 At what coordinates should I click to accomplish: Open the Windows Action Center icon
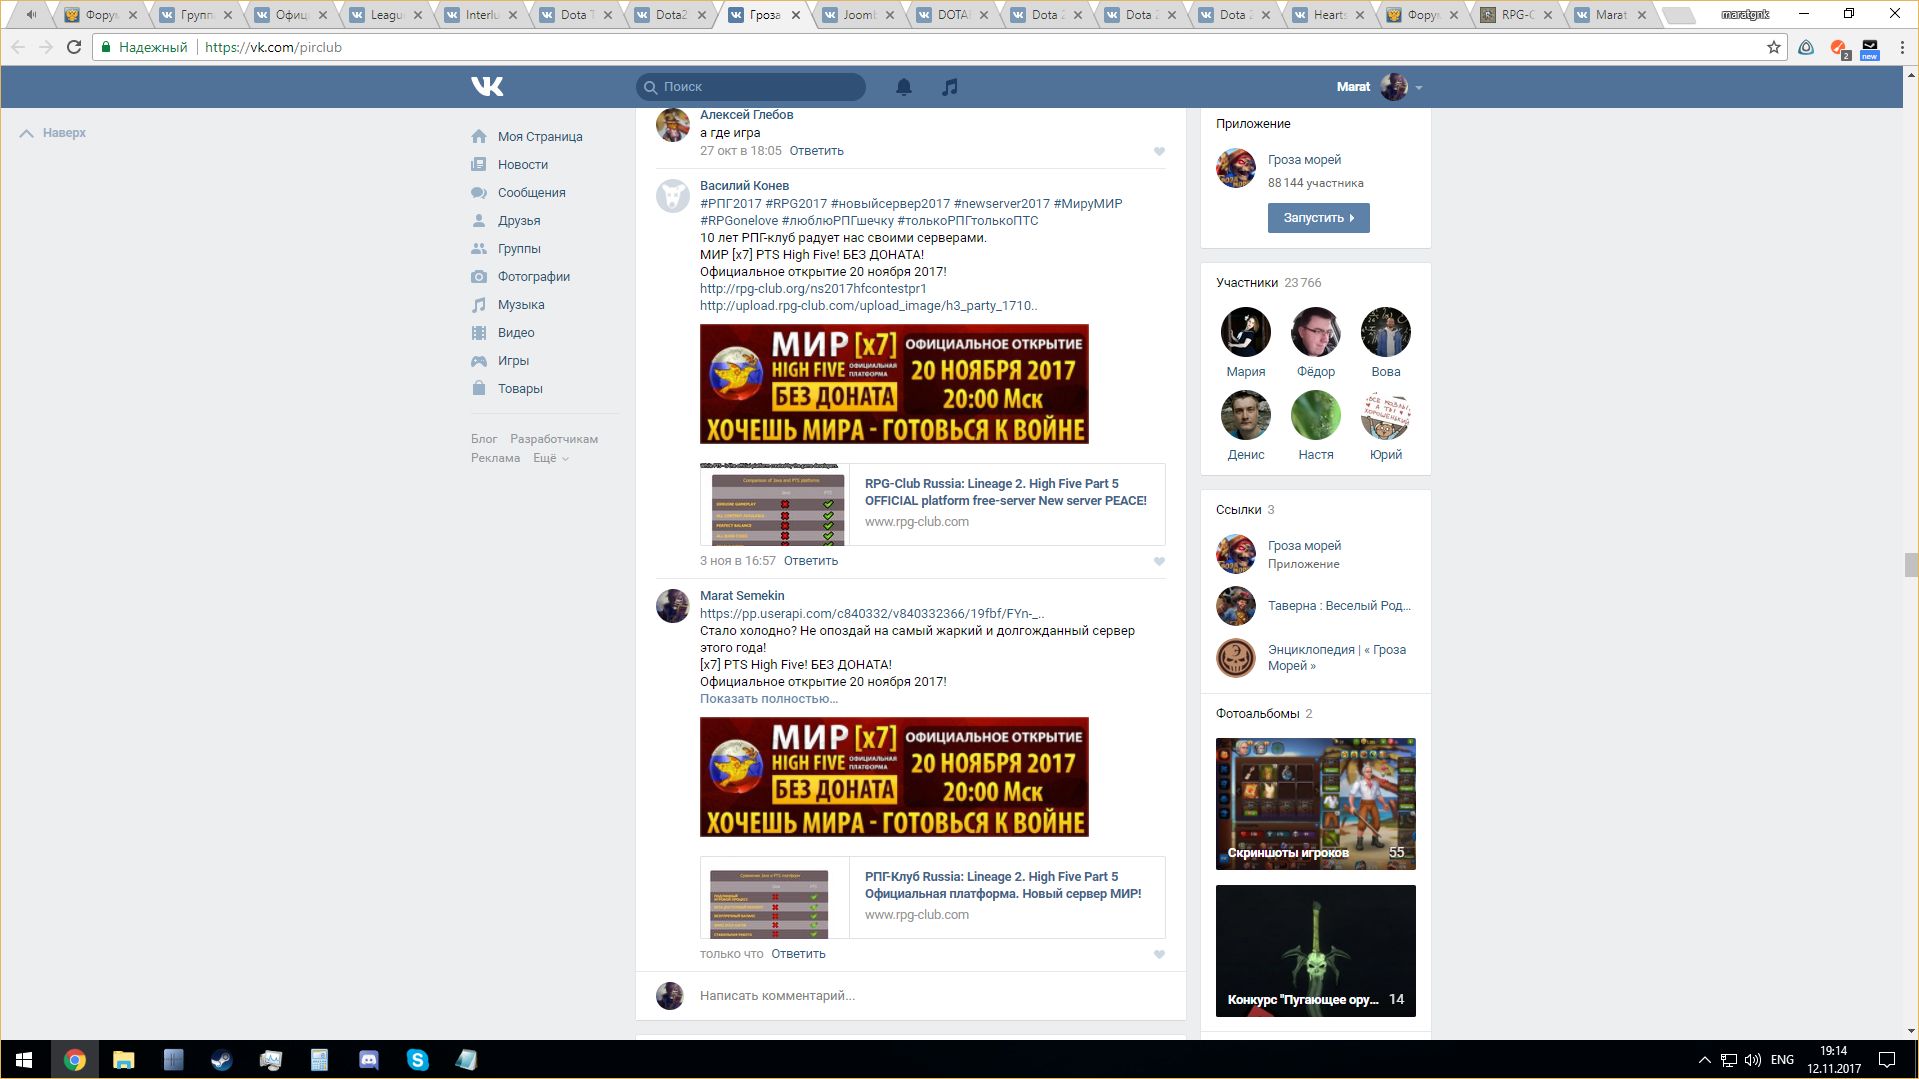1887,1060
